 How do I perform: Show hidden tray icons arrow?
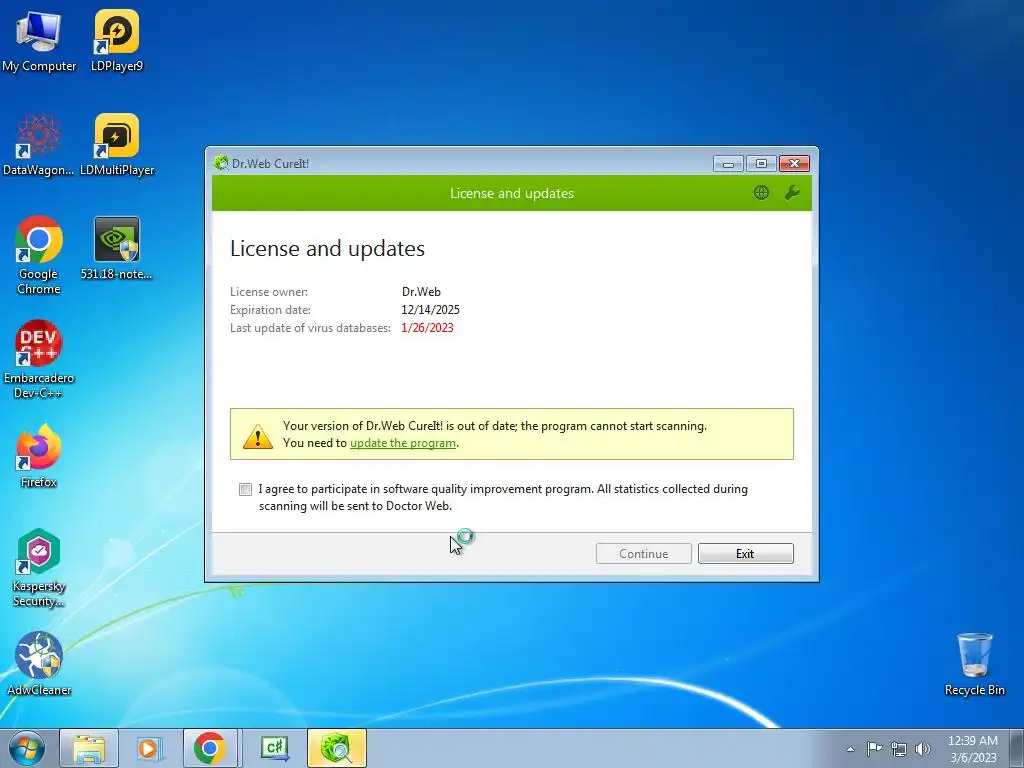click(850, 749)
